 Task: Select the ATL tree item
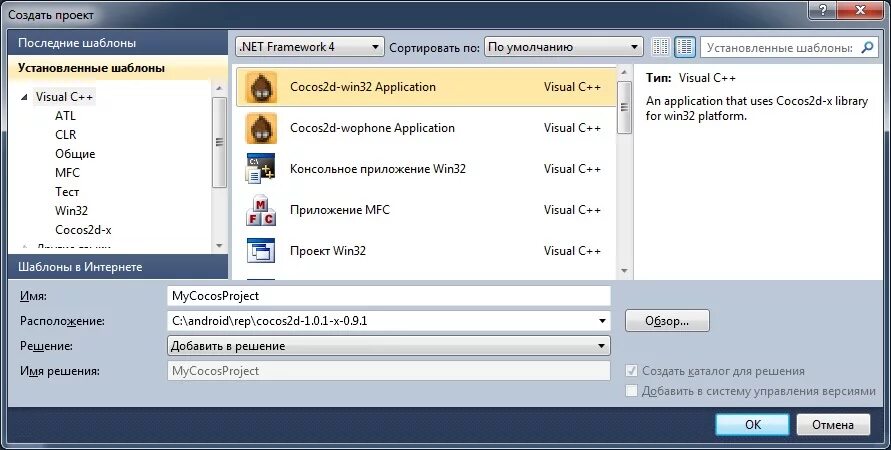(x=65, y=116)
